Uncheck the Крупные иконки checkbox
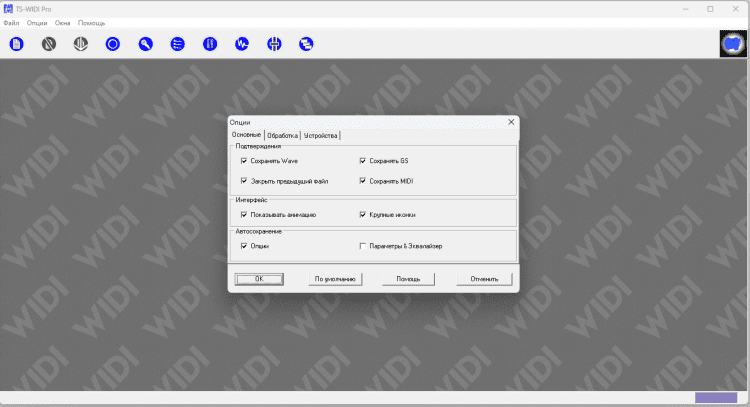 click(x=363, y=215)
